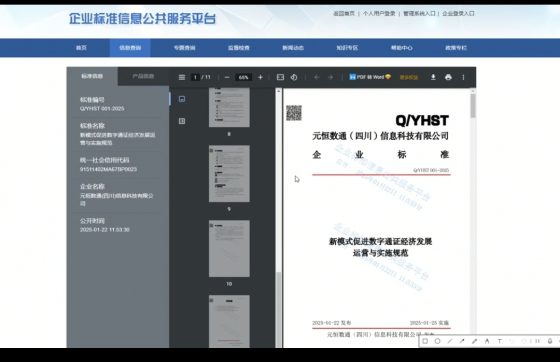Open the 新闻动态 navigation item
The image size is (560, 362).
293,48
